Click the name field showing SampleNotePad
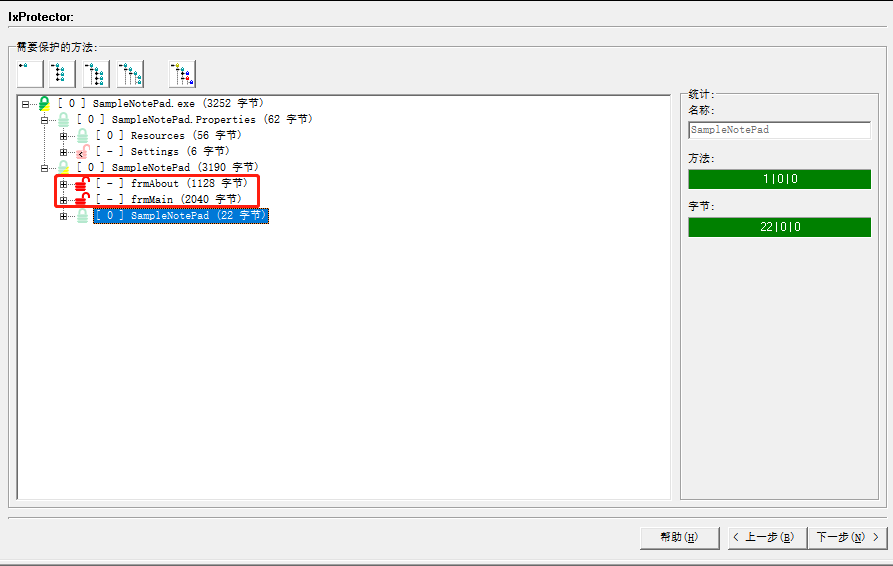 click(779, 130)
